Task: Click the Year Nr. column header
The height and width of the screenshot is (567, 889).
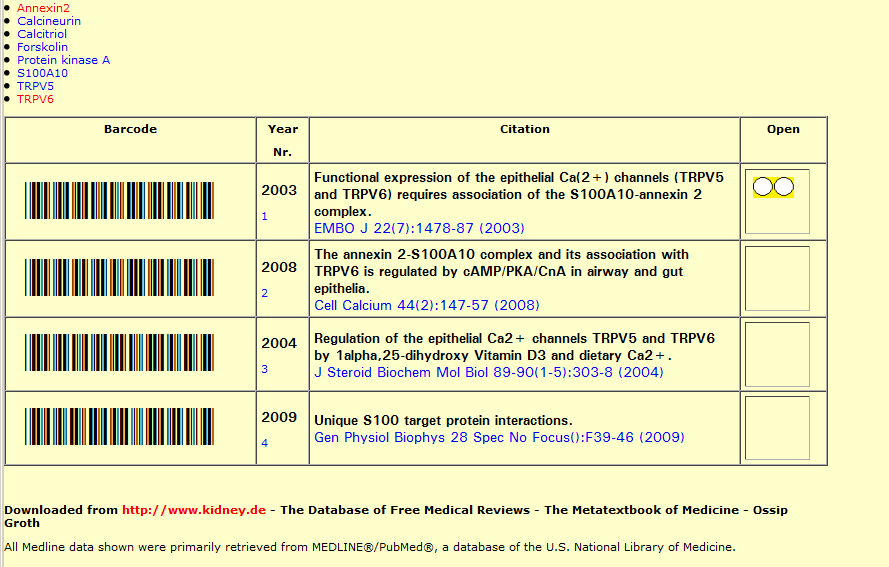Action: 282,141
